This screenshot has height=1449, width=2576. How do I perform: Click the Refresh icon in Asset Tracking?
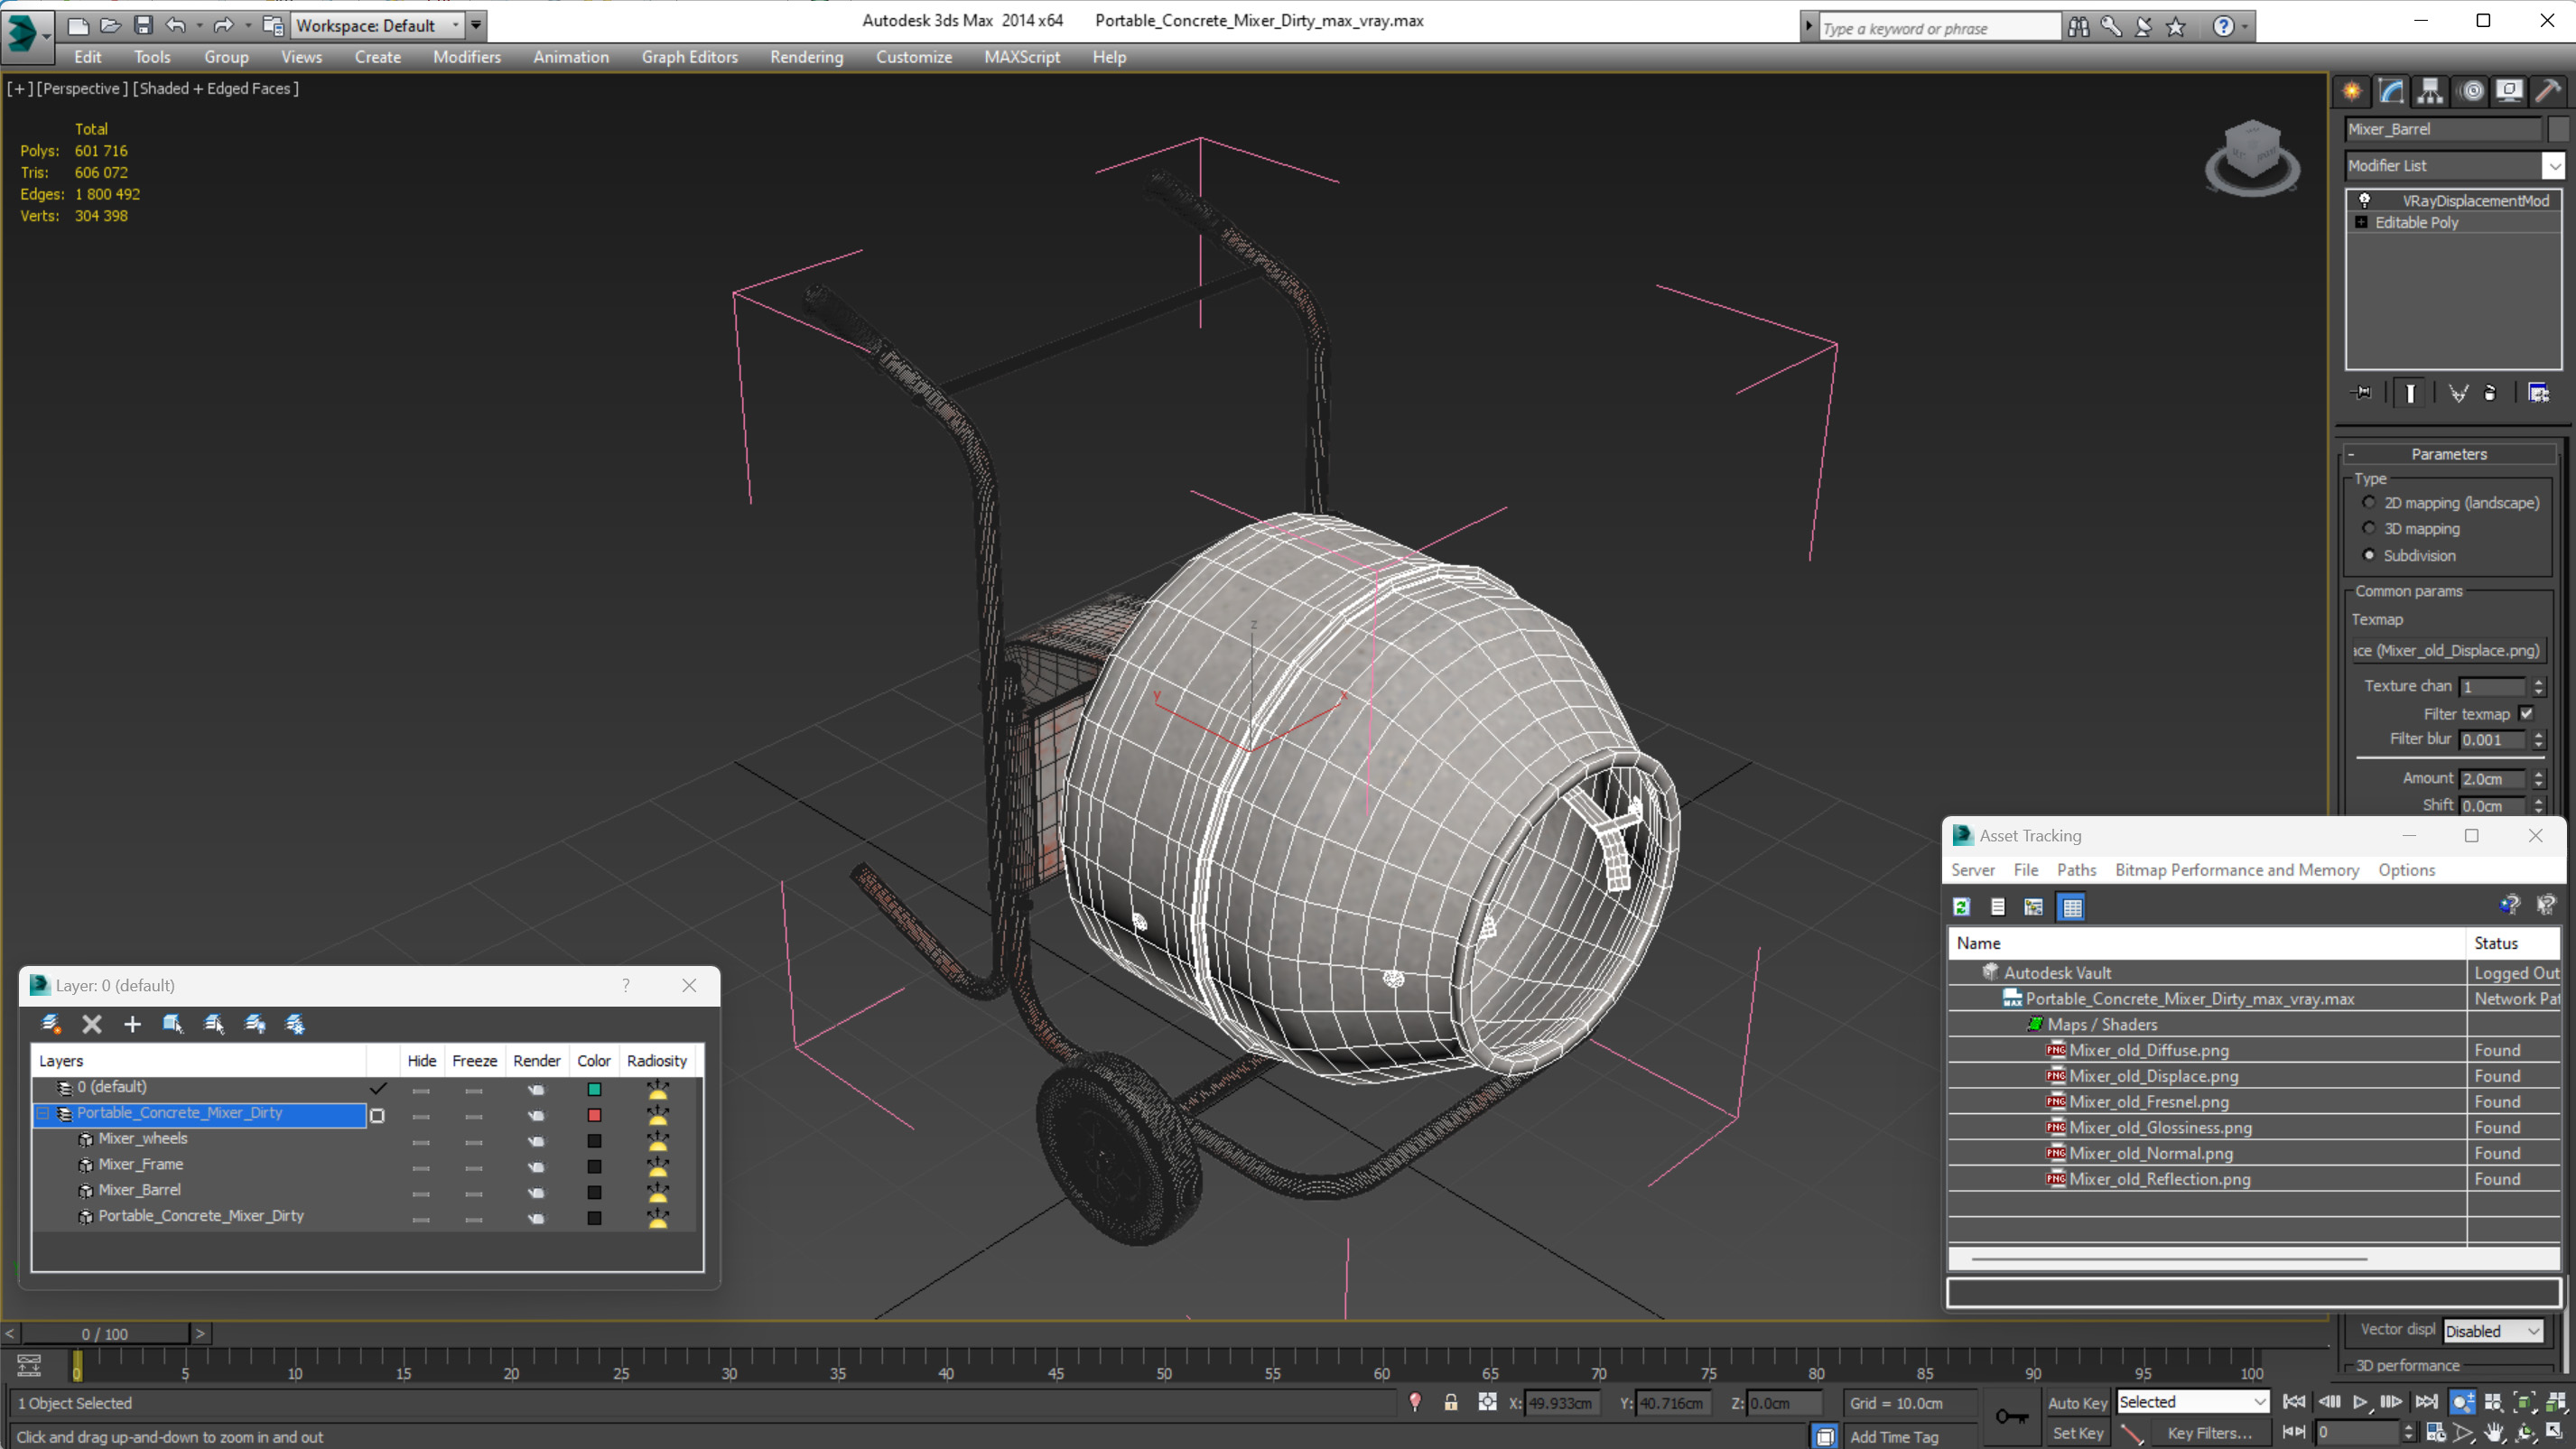[1961, 906]
